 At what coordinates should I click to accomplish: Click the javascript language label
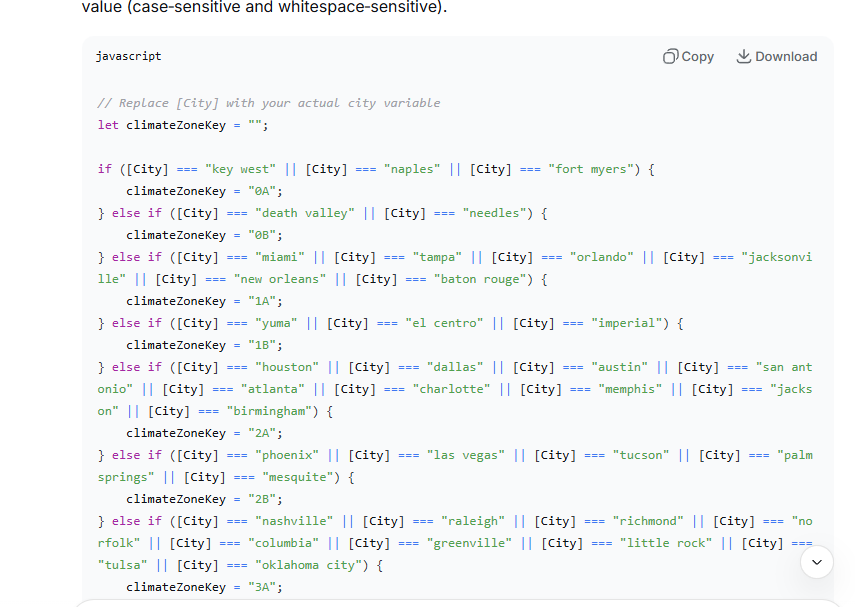(128, 57)
